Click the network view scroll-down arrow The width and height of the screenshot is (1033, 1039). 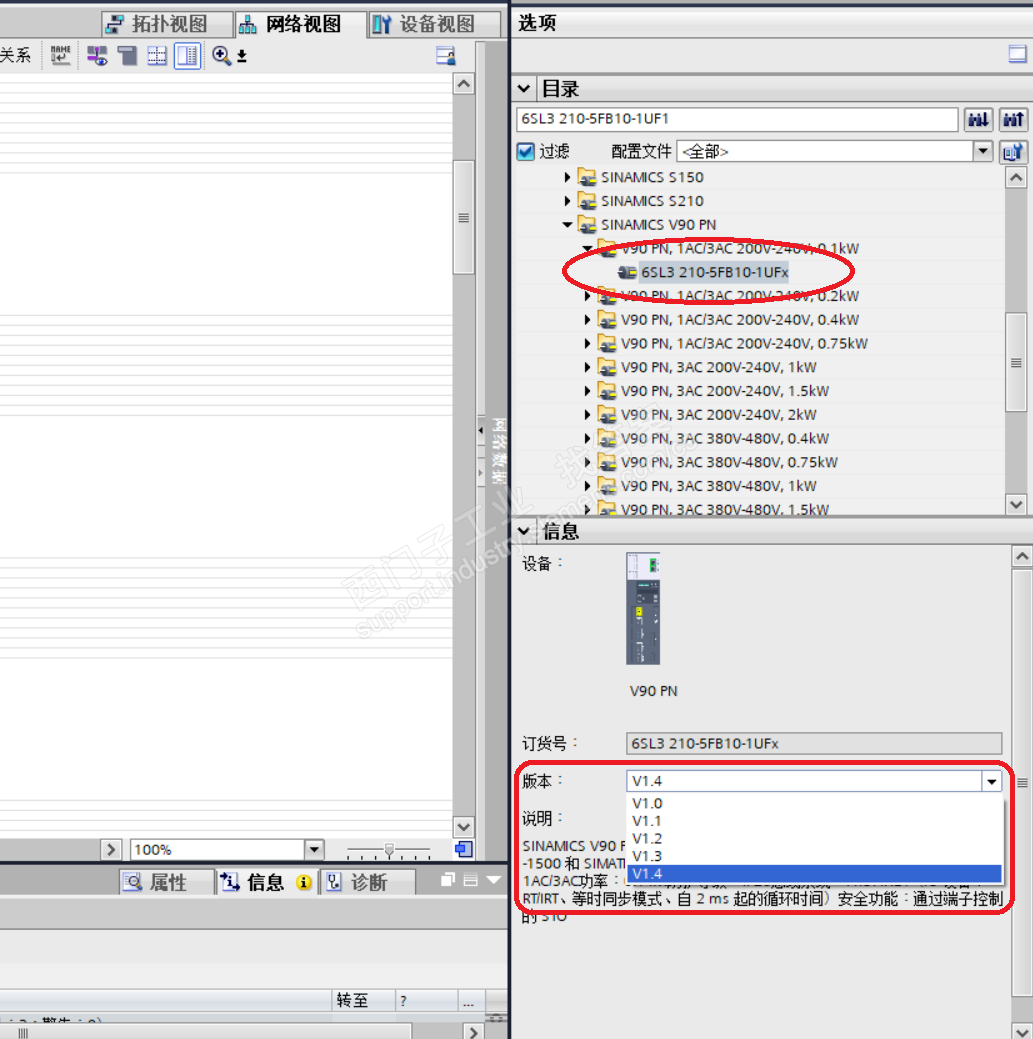coord(464,827)
